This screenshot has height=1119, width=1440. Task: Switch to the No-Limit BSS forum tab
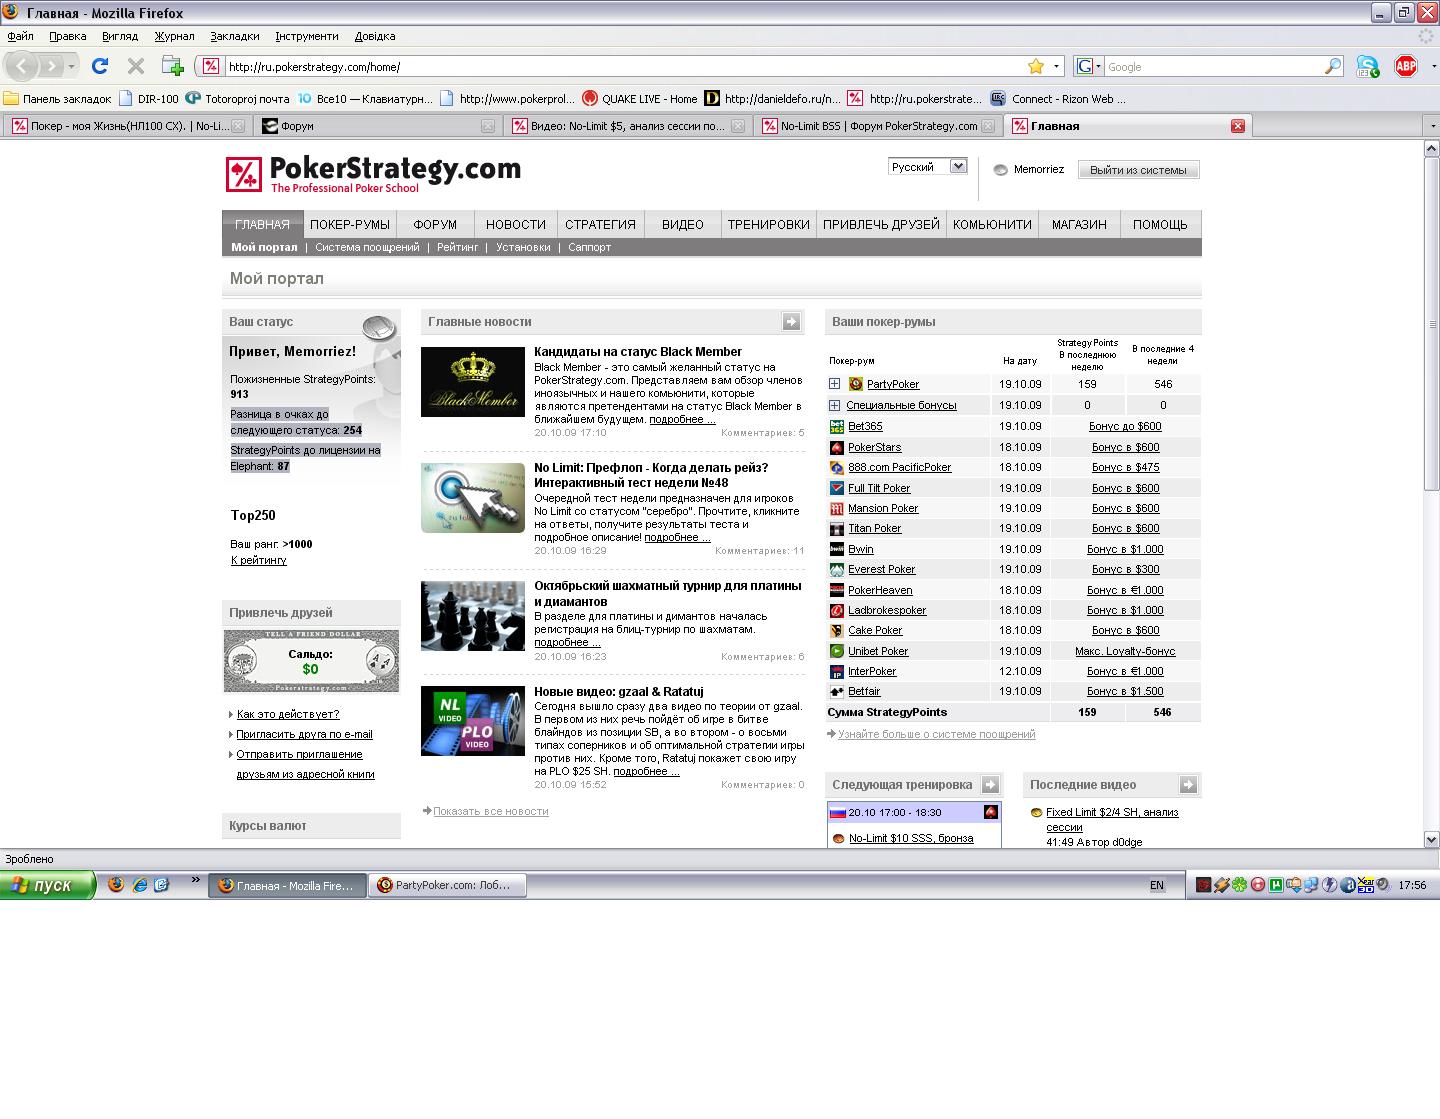point(878,126)
